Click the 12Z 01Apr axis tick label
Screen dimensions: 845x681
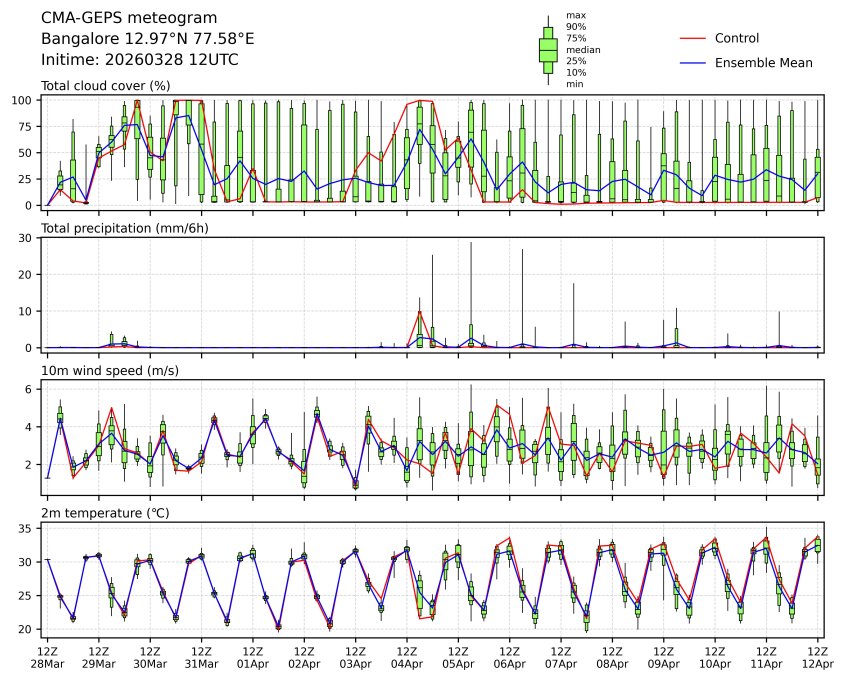coord(253,657)
